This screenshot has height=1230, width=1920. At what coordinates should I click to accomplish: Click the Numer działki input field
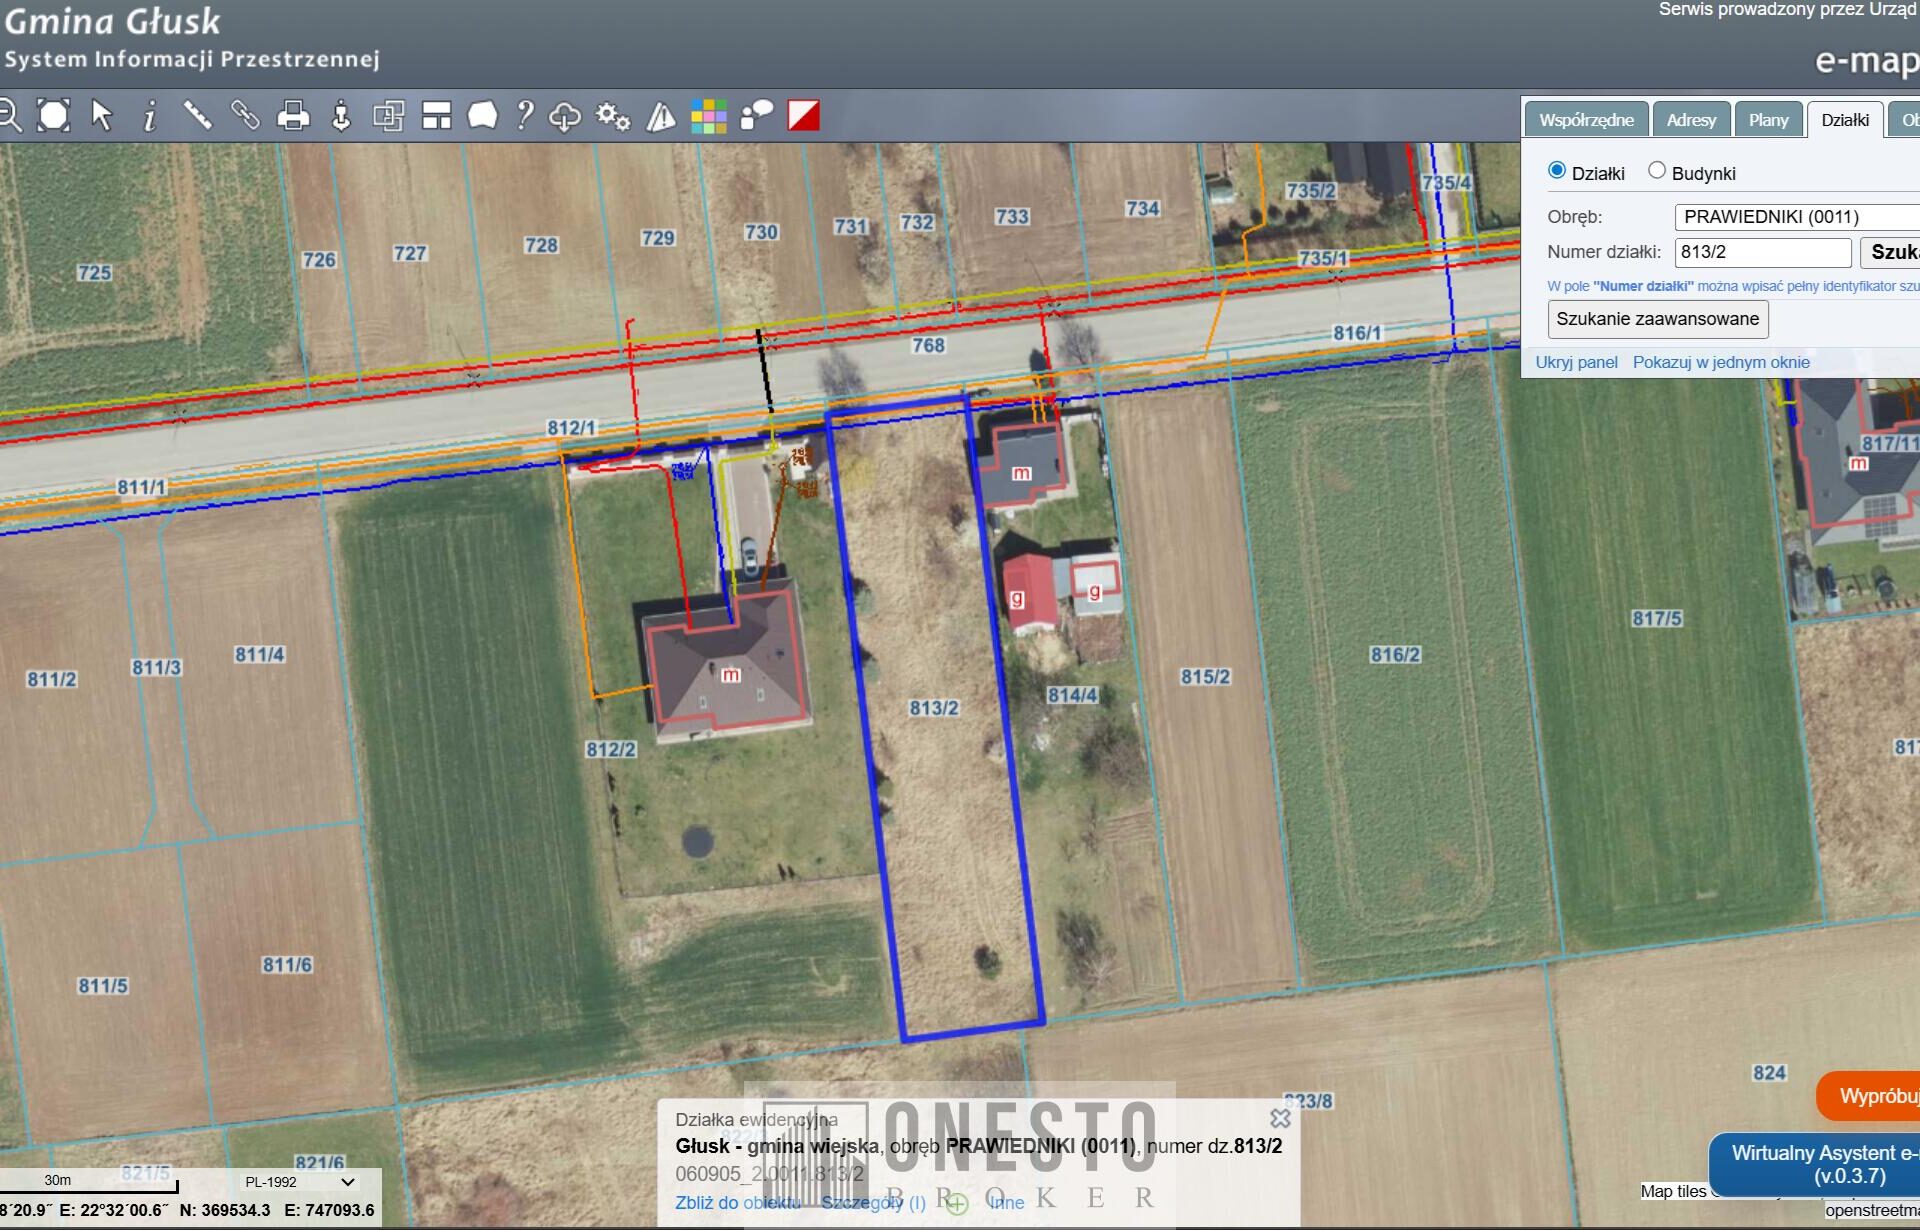pos(1762,252)
